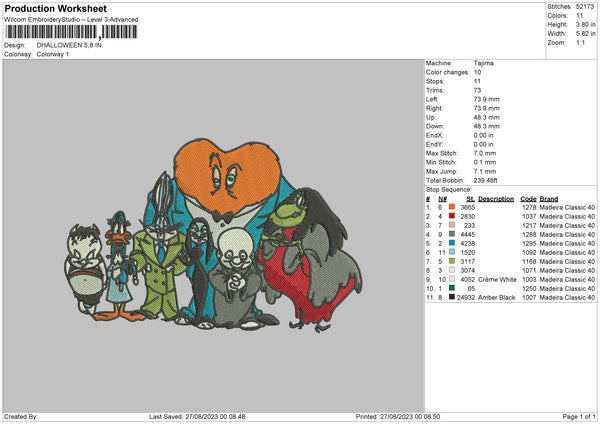The width and height of the screenshot is (600, 424).
Task: Click the barcode under the worksheet title
Action: (x=72, y=32)
